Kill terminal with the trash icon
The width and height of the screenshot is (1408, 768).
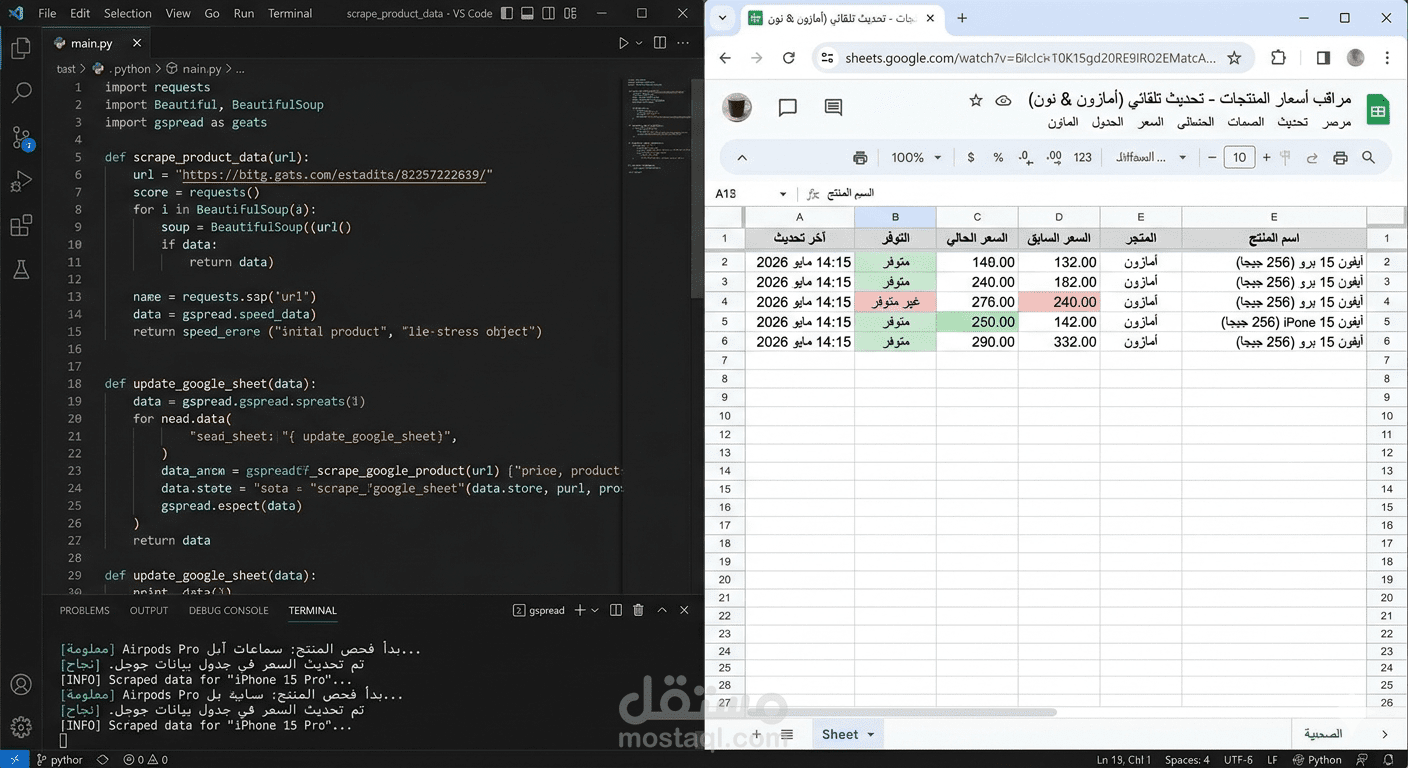(x=638, y=610)
